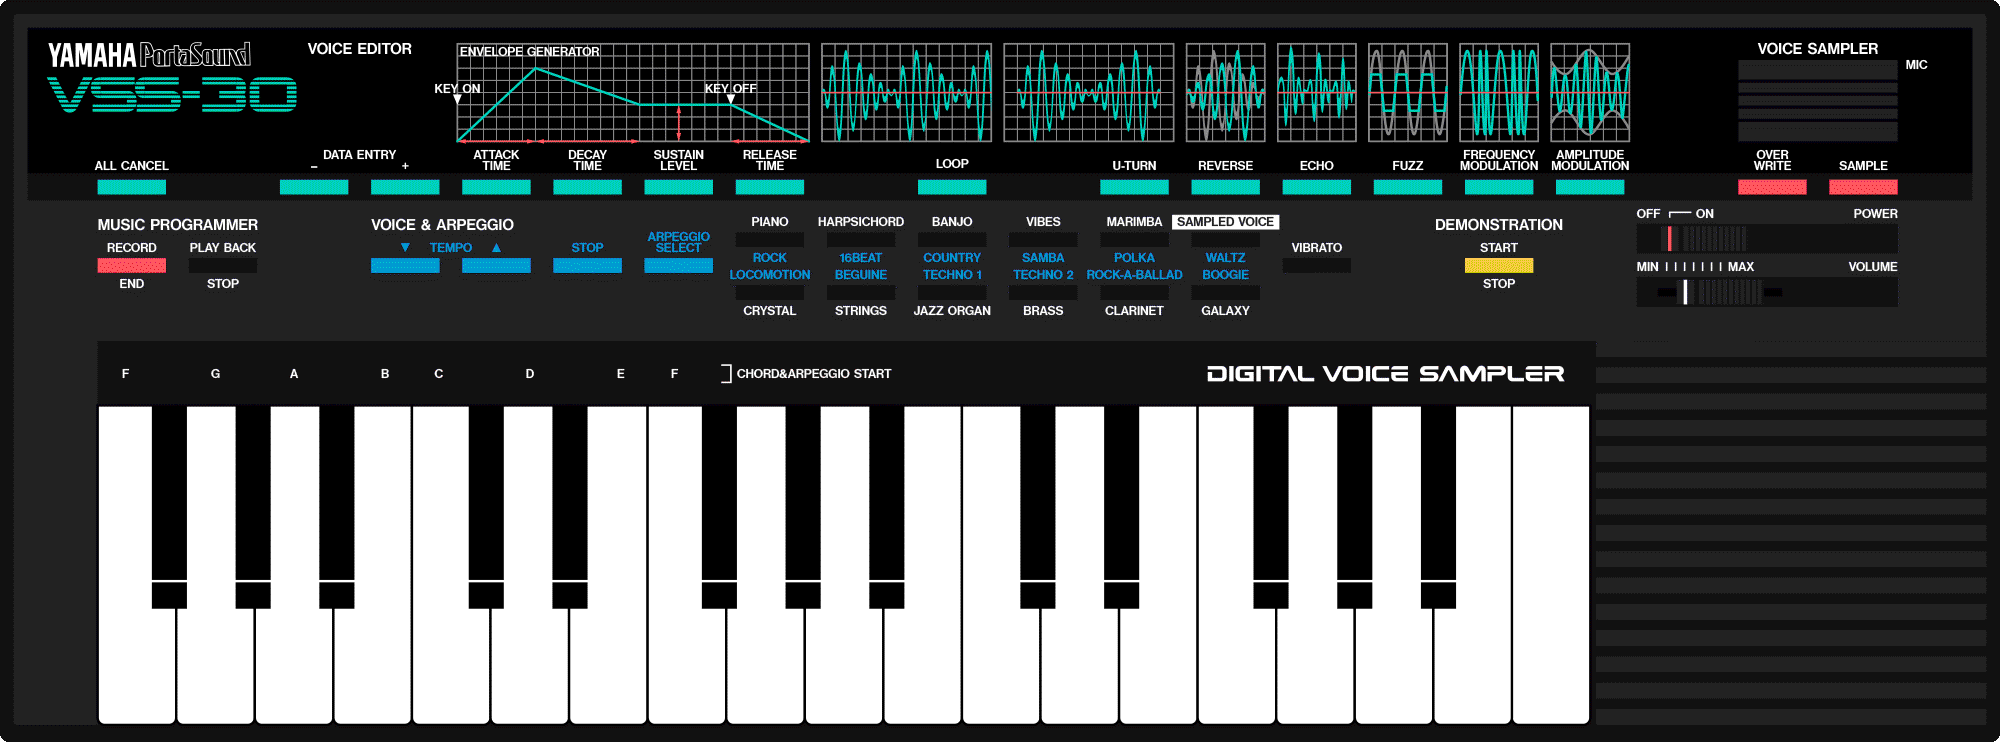2000x742 pixels.
Task: Play the first black key on the left
Action: click(x=169, y=507)
